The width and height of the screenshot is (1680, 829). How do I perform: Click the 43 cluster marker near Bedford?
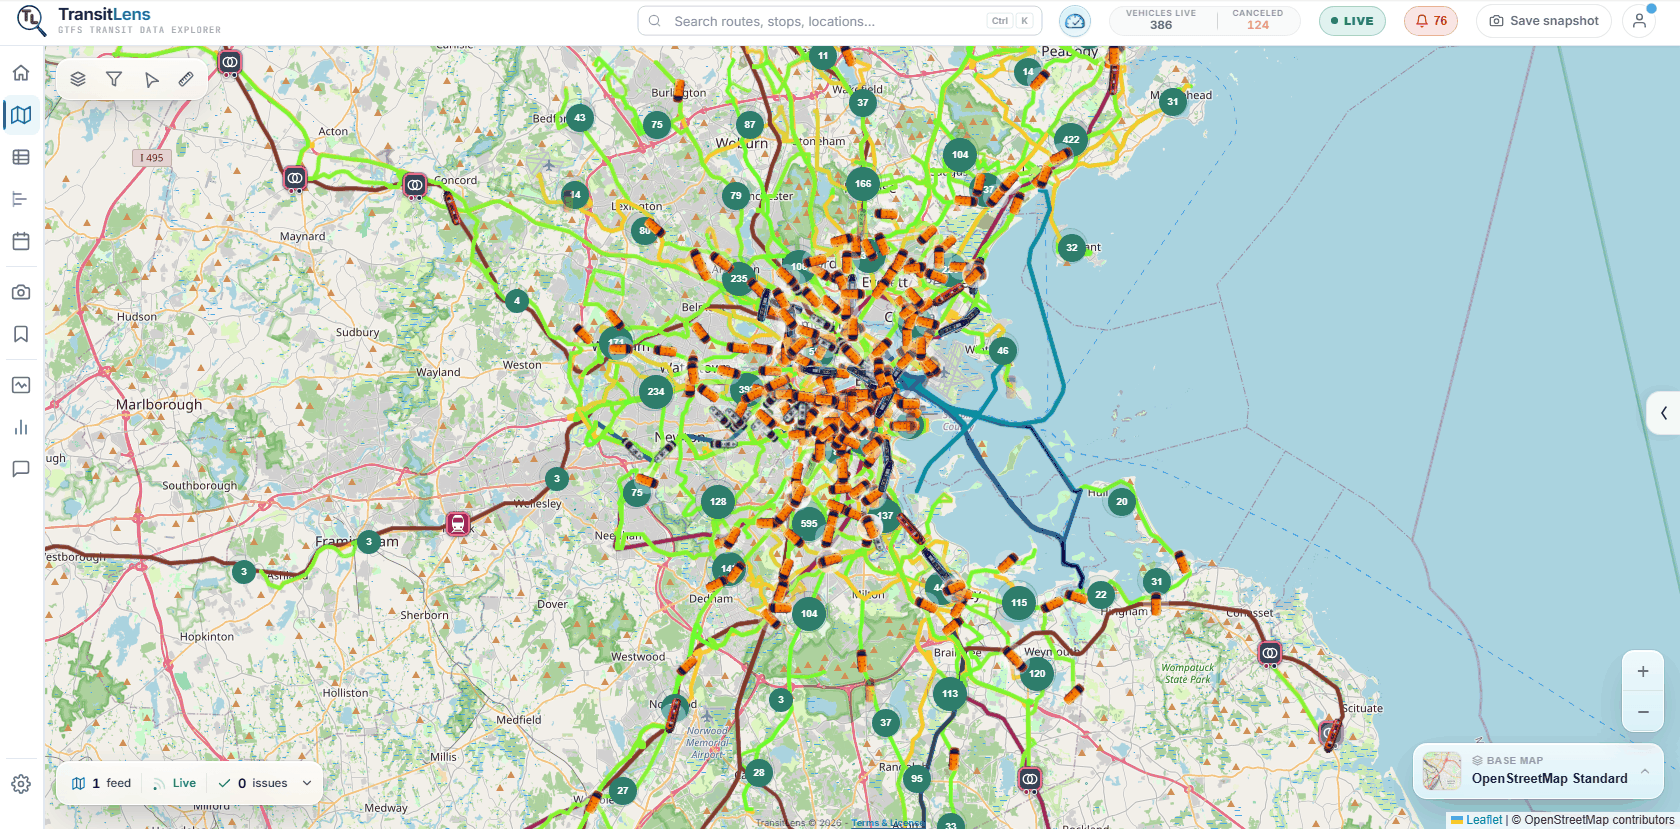(580, 117)
